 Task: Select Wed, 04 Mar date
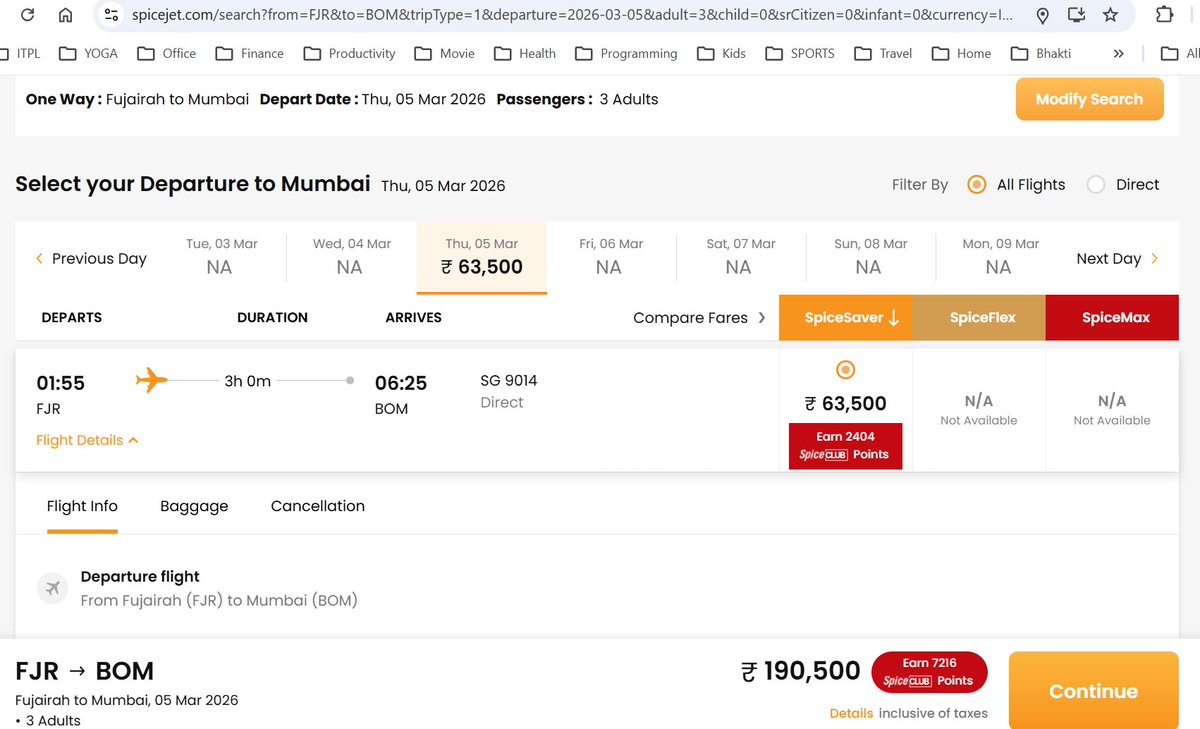352,258
